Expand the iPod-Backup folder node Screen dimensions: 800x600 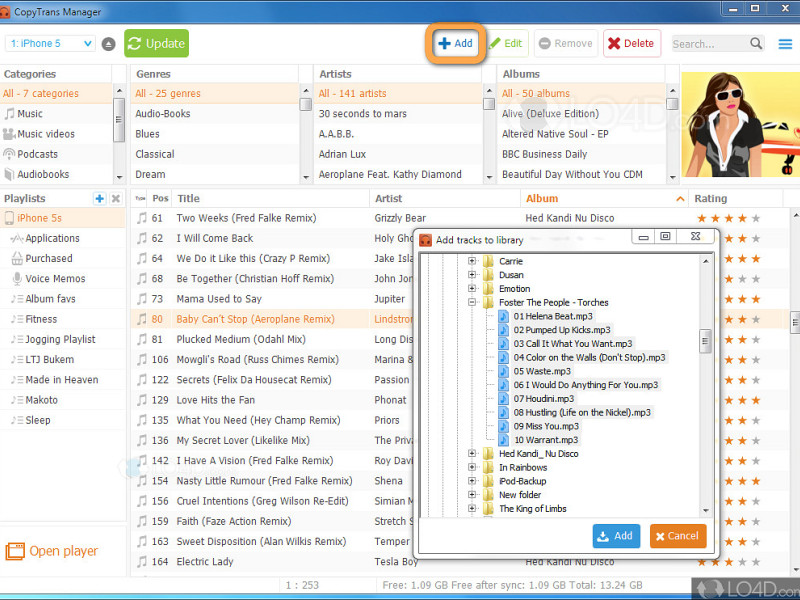click(x=472, y=481)
